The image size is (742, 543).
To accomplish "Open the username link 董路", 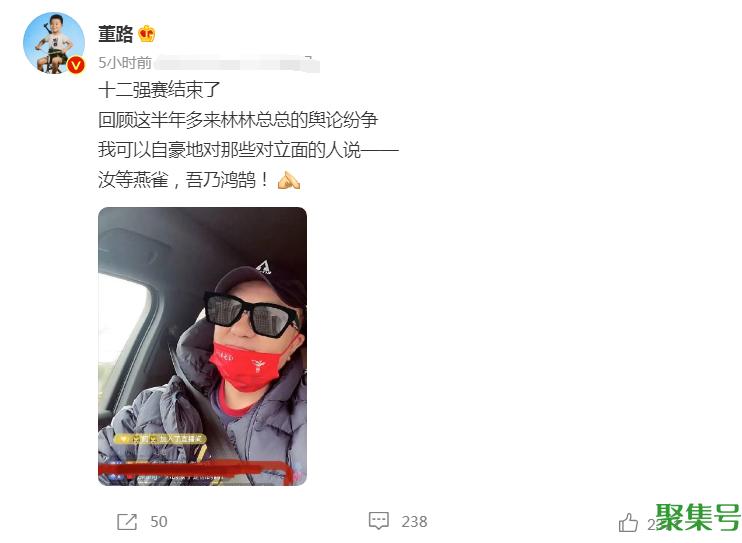I will [115, 35].
